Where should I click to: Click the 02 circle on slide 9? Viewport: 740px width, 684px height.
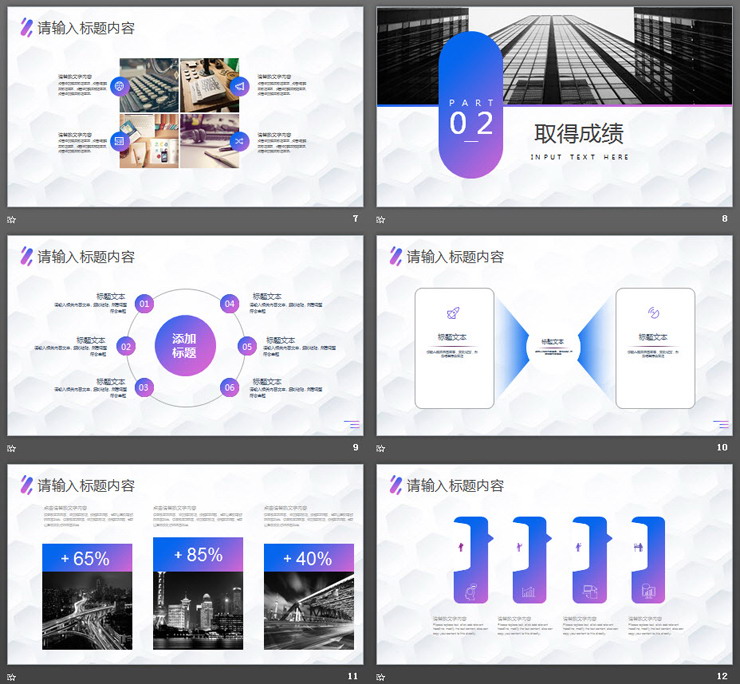[x=126, y=346]
